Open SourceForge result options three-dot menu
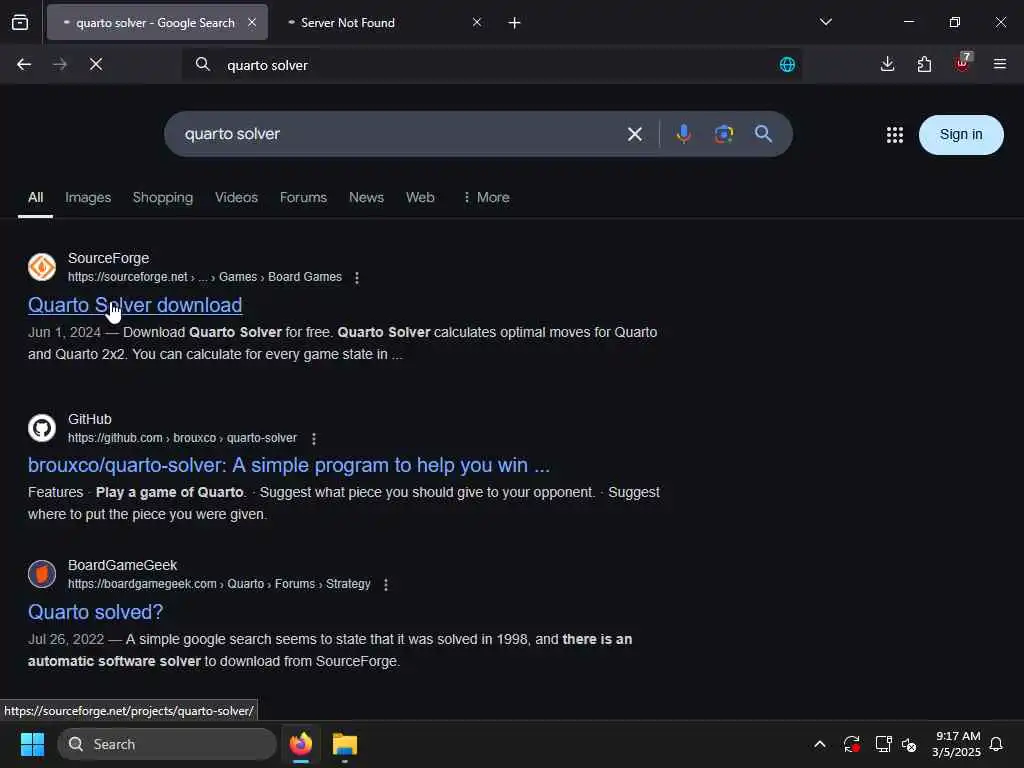This screenshot has width=1024, height=768. (357, 278)
